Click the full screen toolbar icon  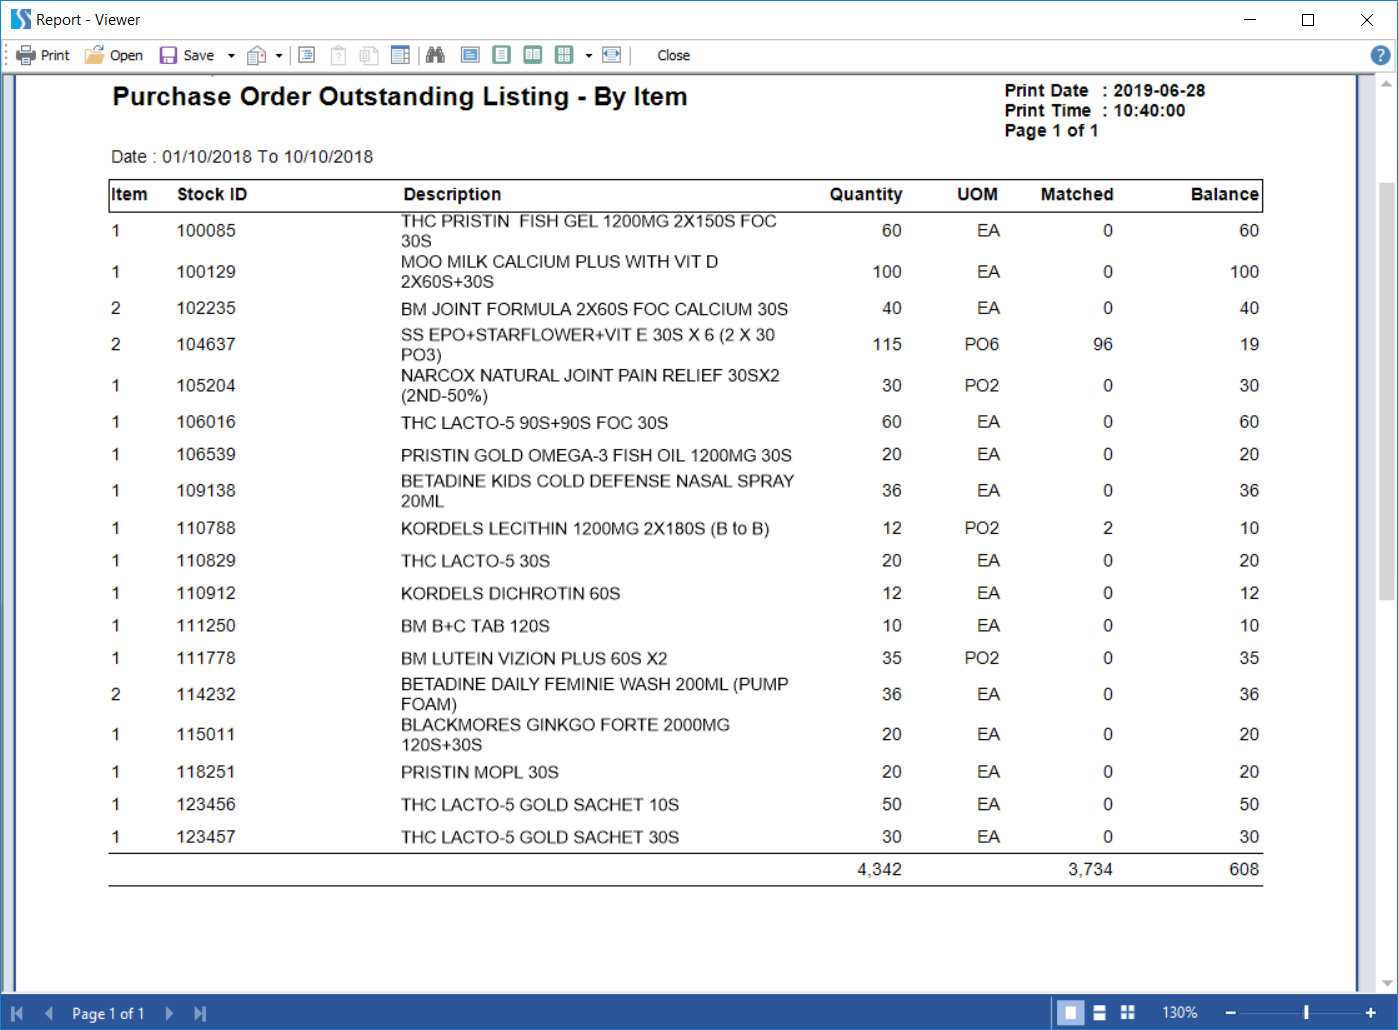coord(612,55)
